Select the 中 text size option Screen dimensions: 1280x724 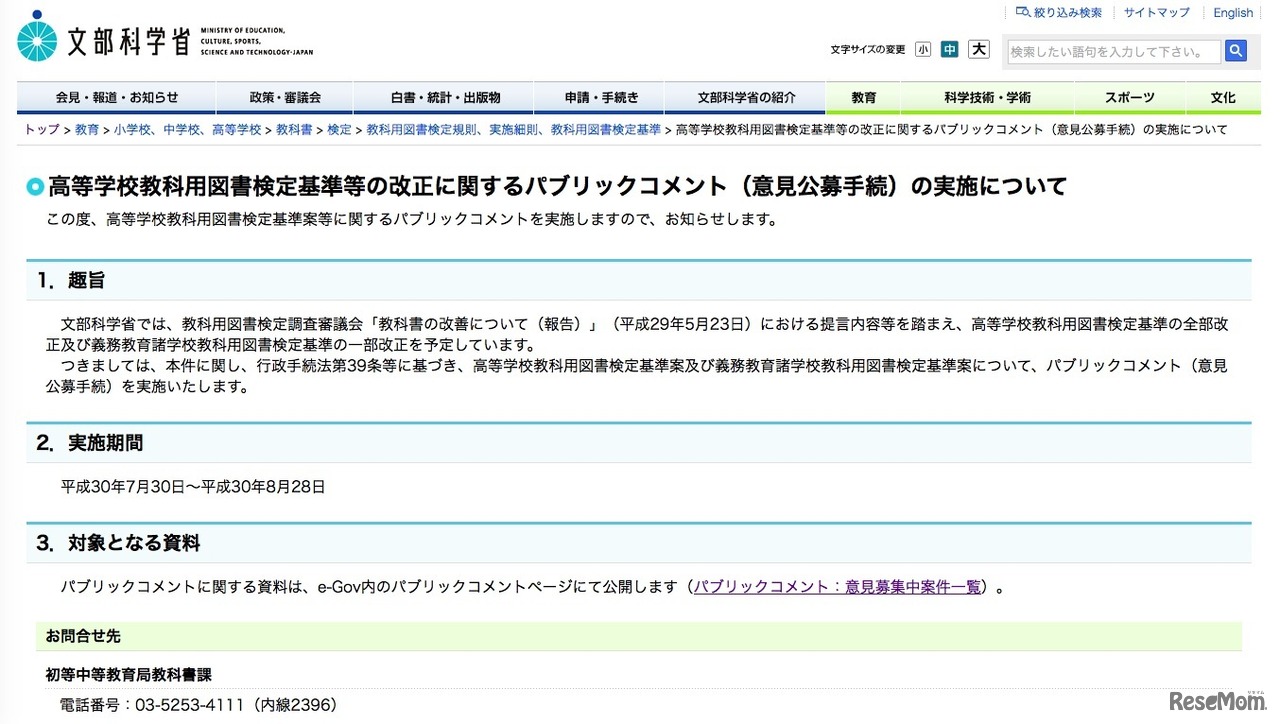pos(950,49)
